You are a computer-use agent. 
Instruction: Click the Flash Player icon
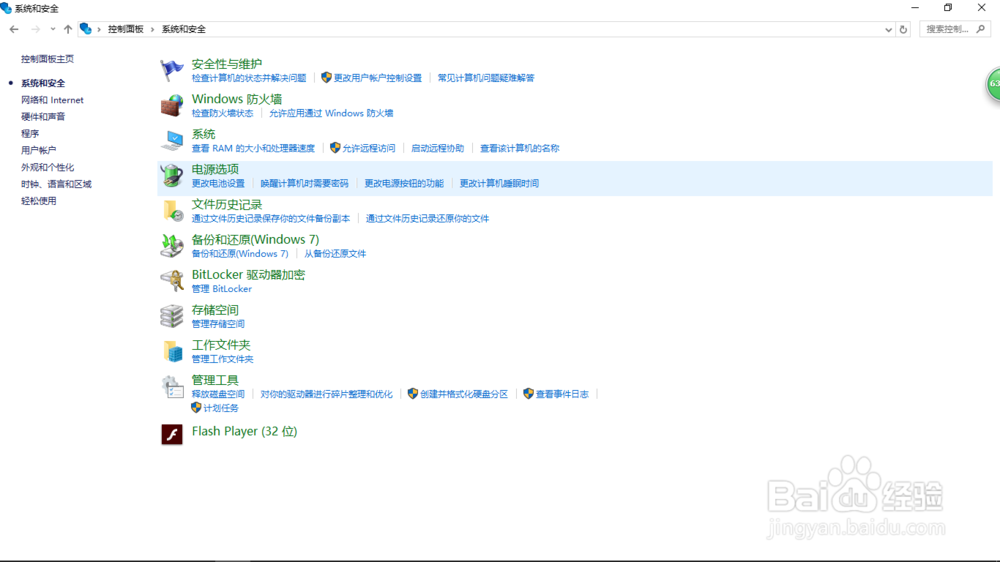172,434
